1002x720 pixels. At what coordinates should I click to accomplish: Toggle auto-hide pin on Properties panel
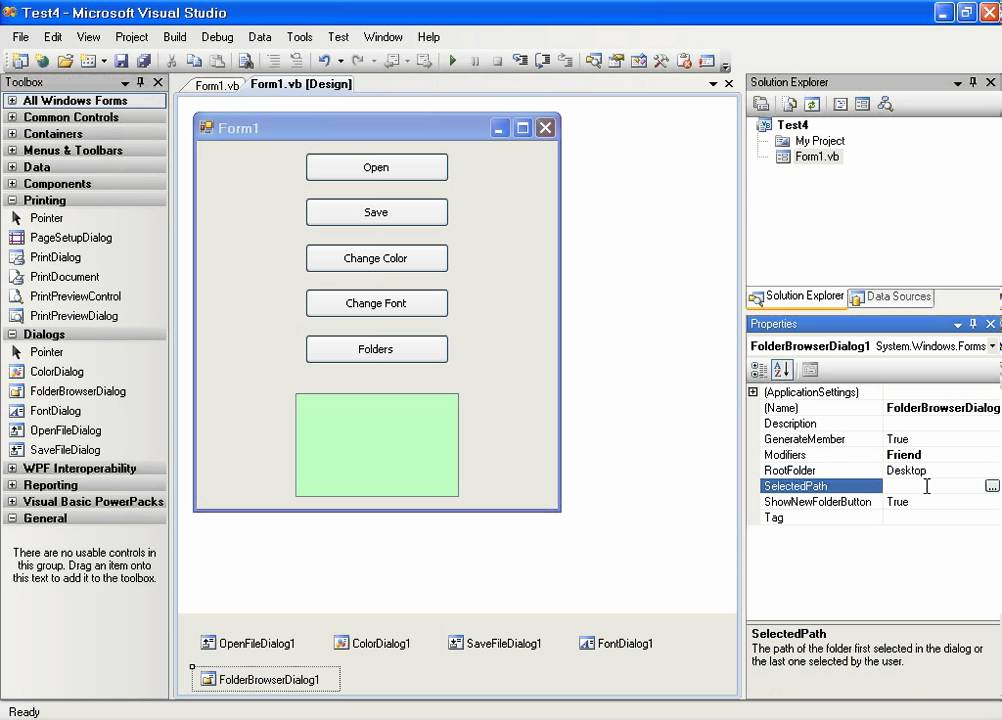[973, 324]
